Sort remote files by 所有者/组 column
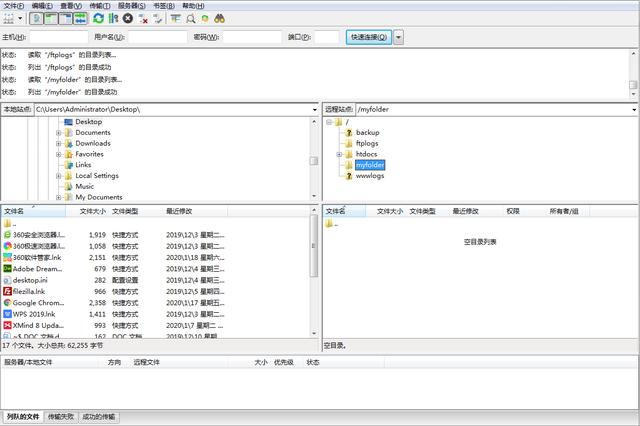This screenshot has width=640, height=426. 564,211
